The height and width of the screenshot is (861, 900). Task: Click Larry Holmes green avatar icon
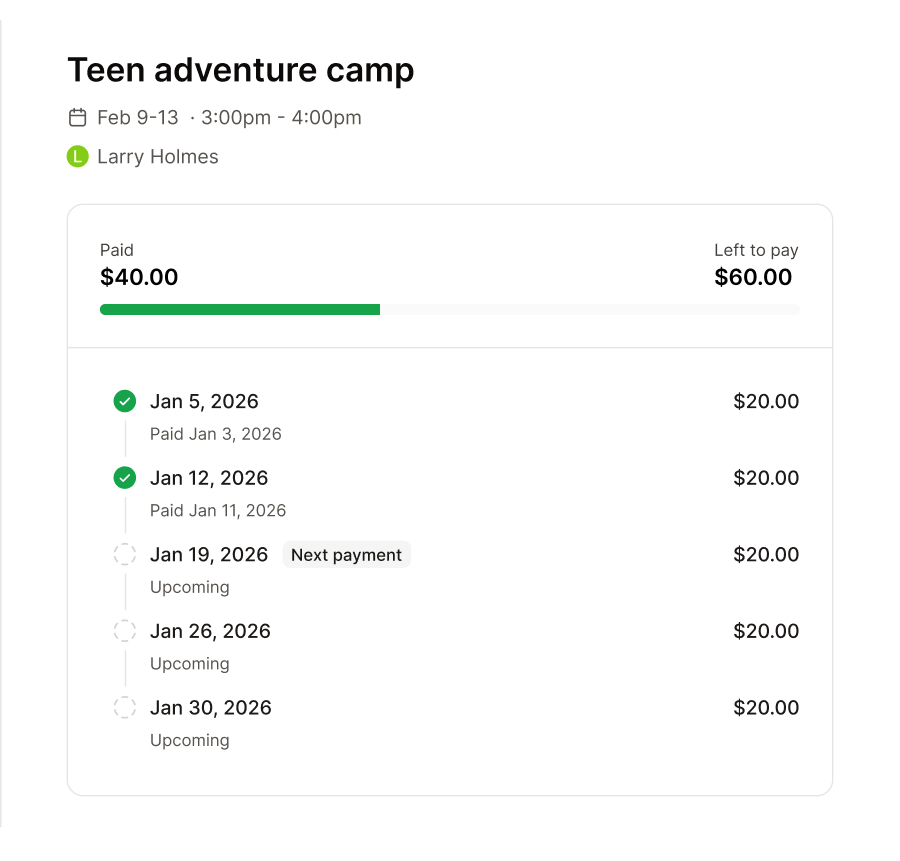pyautogui.click(x=77, y=156)
